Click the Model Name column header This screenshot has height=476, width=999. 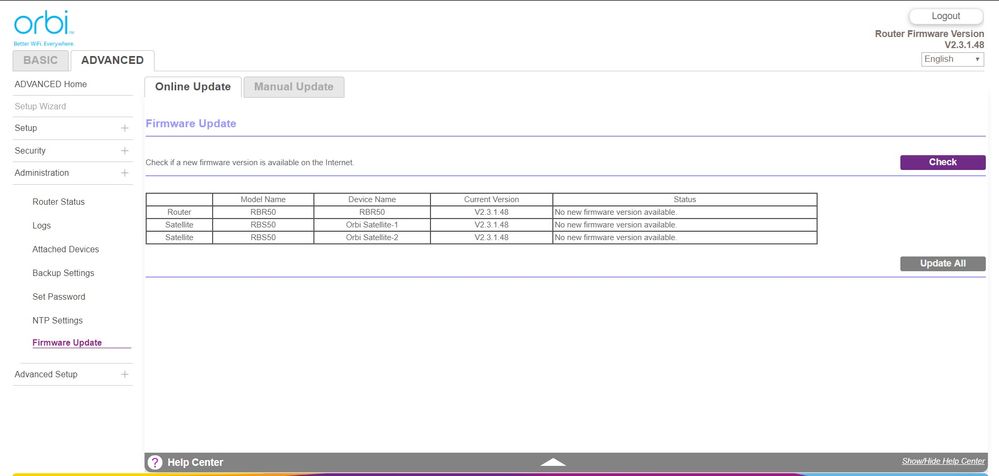pyautogui.click(x=263, y=199)
